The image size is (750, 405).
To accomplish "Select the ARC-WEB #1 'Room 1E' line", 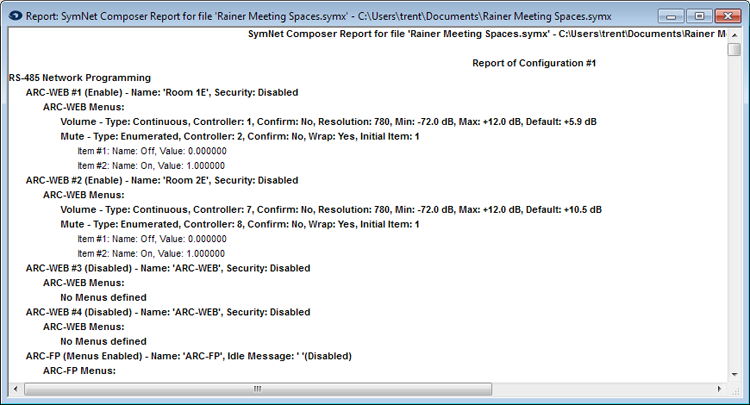I will coord(162,92).
